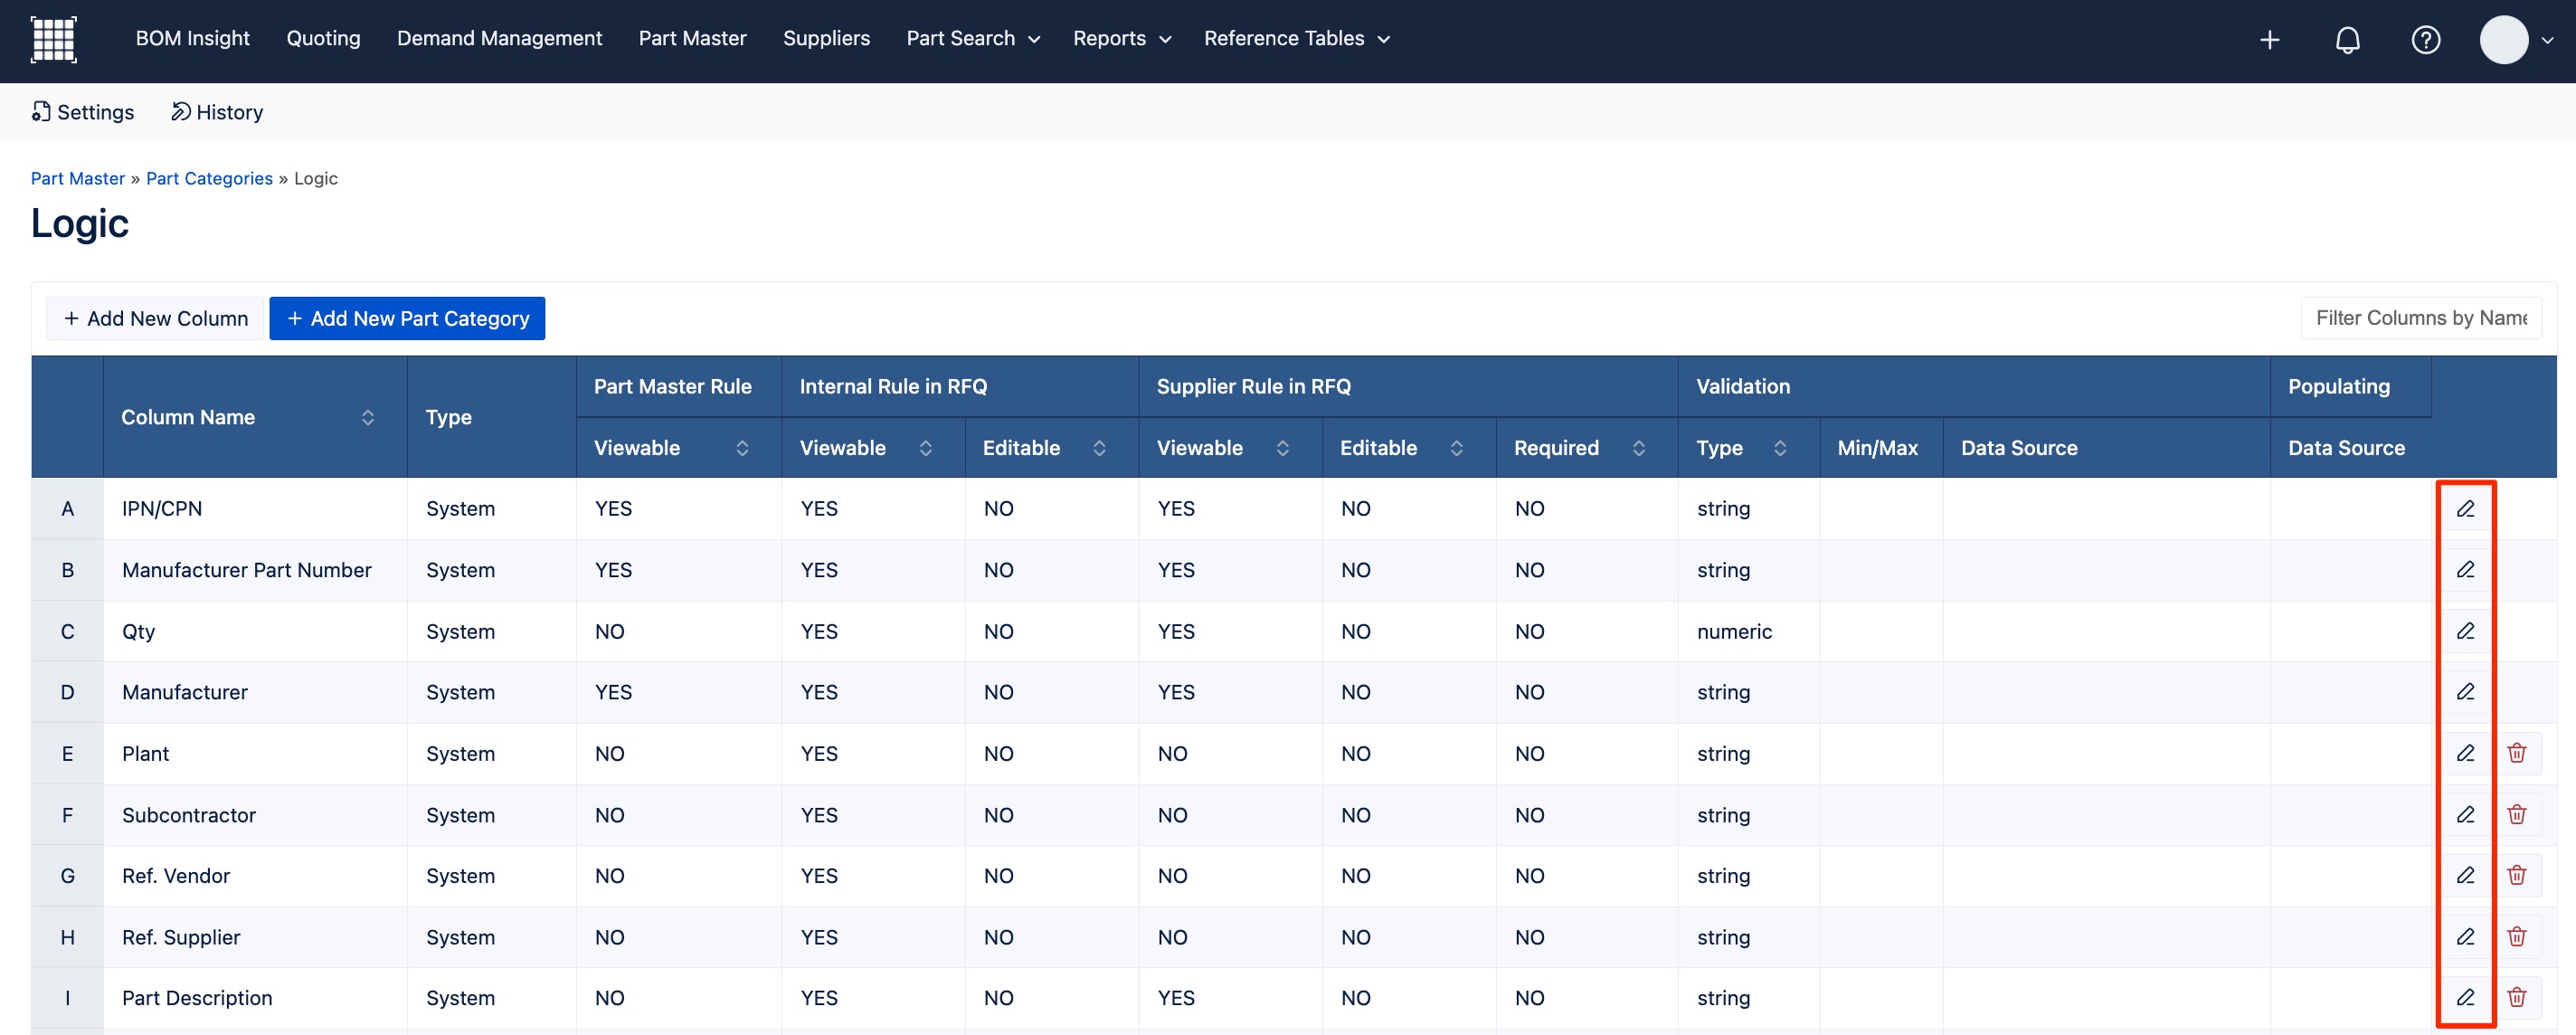Click Add New Column button

click(x=155, y=318)
